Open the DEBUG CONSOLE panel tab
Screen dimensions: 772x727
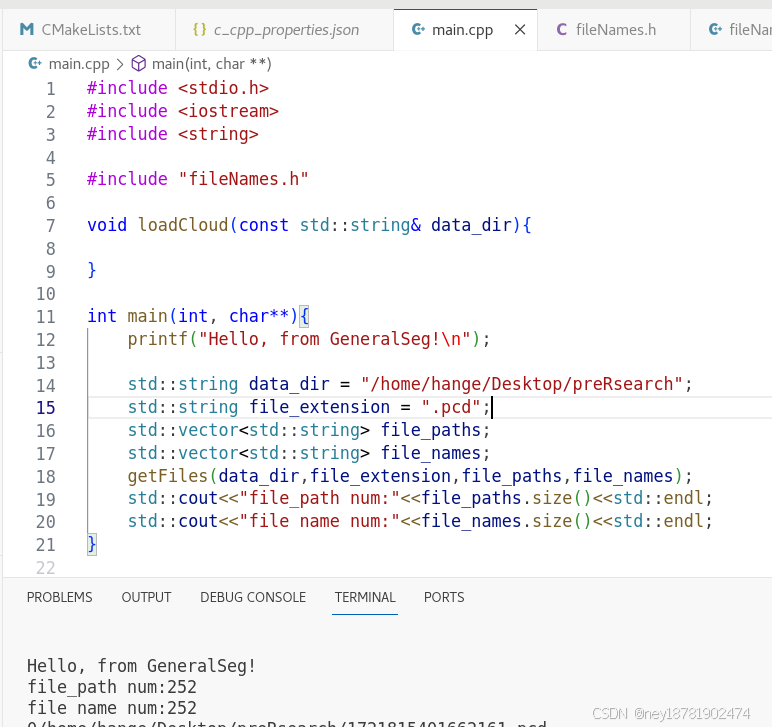(x=253, y=597)
